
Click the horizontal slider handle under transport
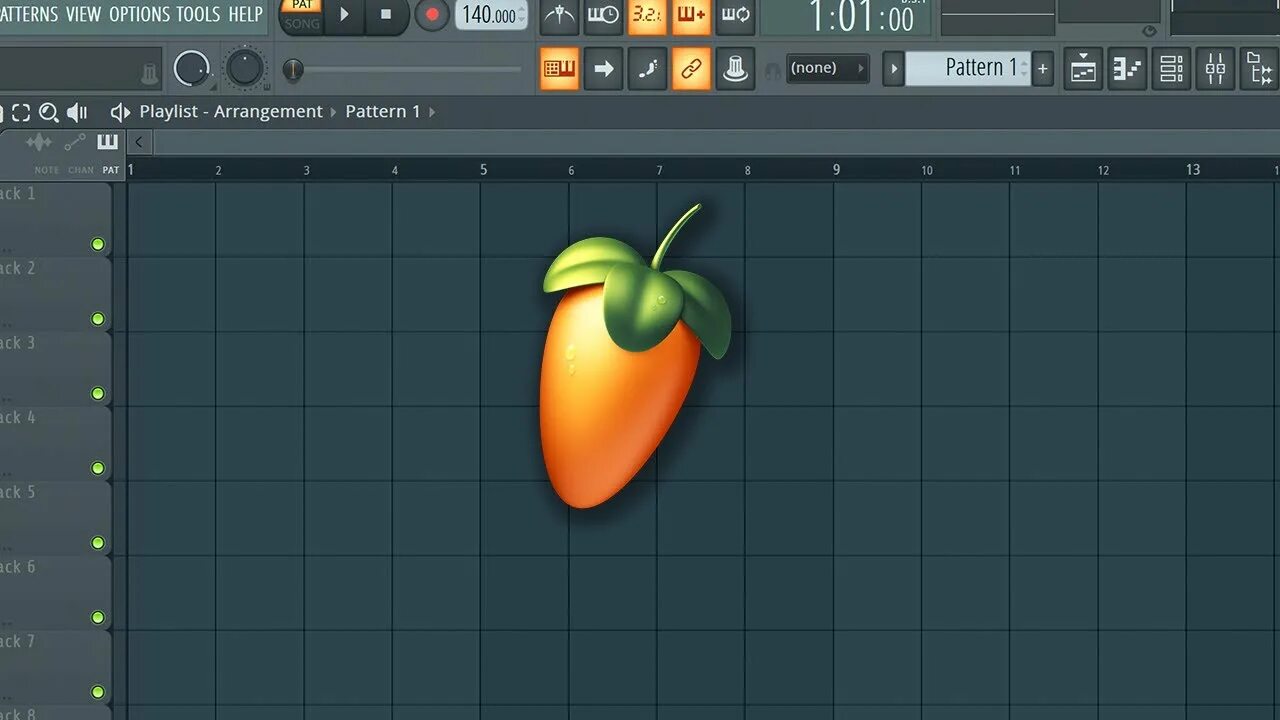tap(293, 69)
